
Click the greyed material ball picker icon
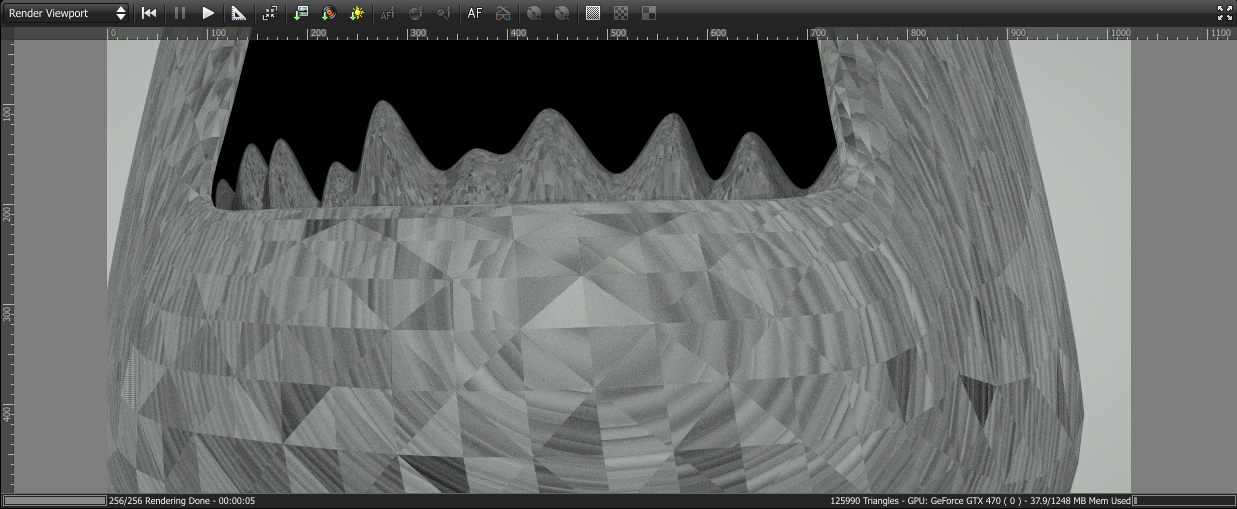pyautogui.click(x=416, y=13)
